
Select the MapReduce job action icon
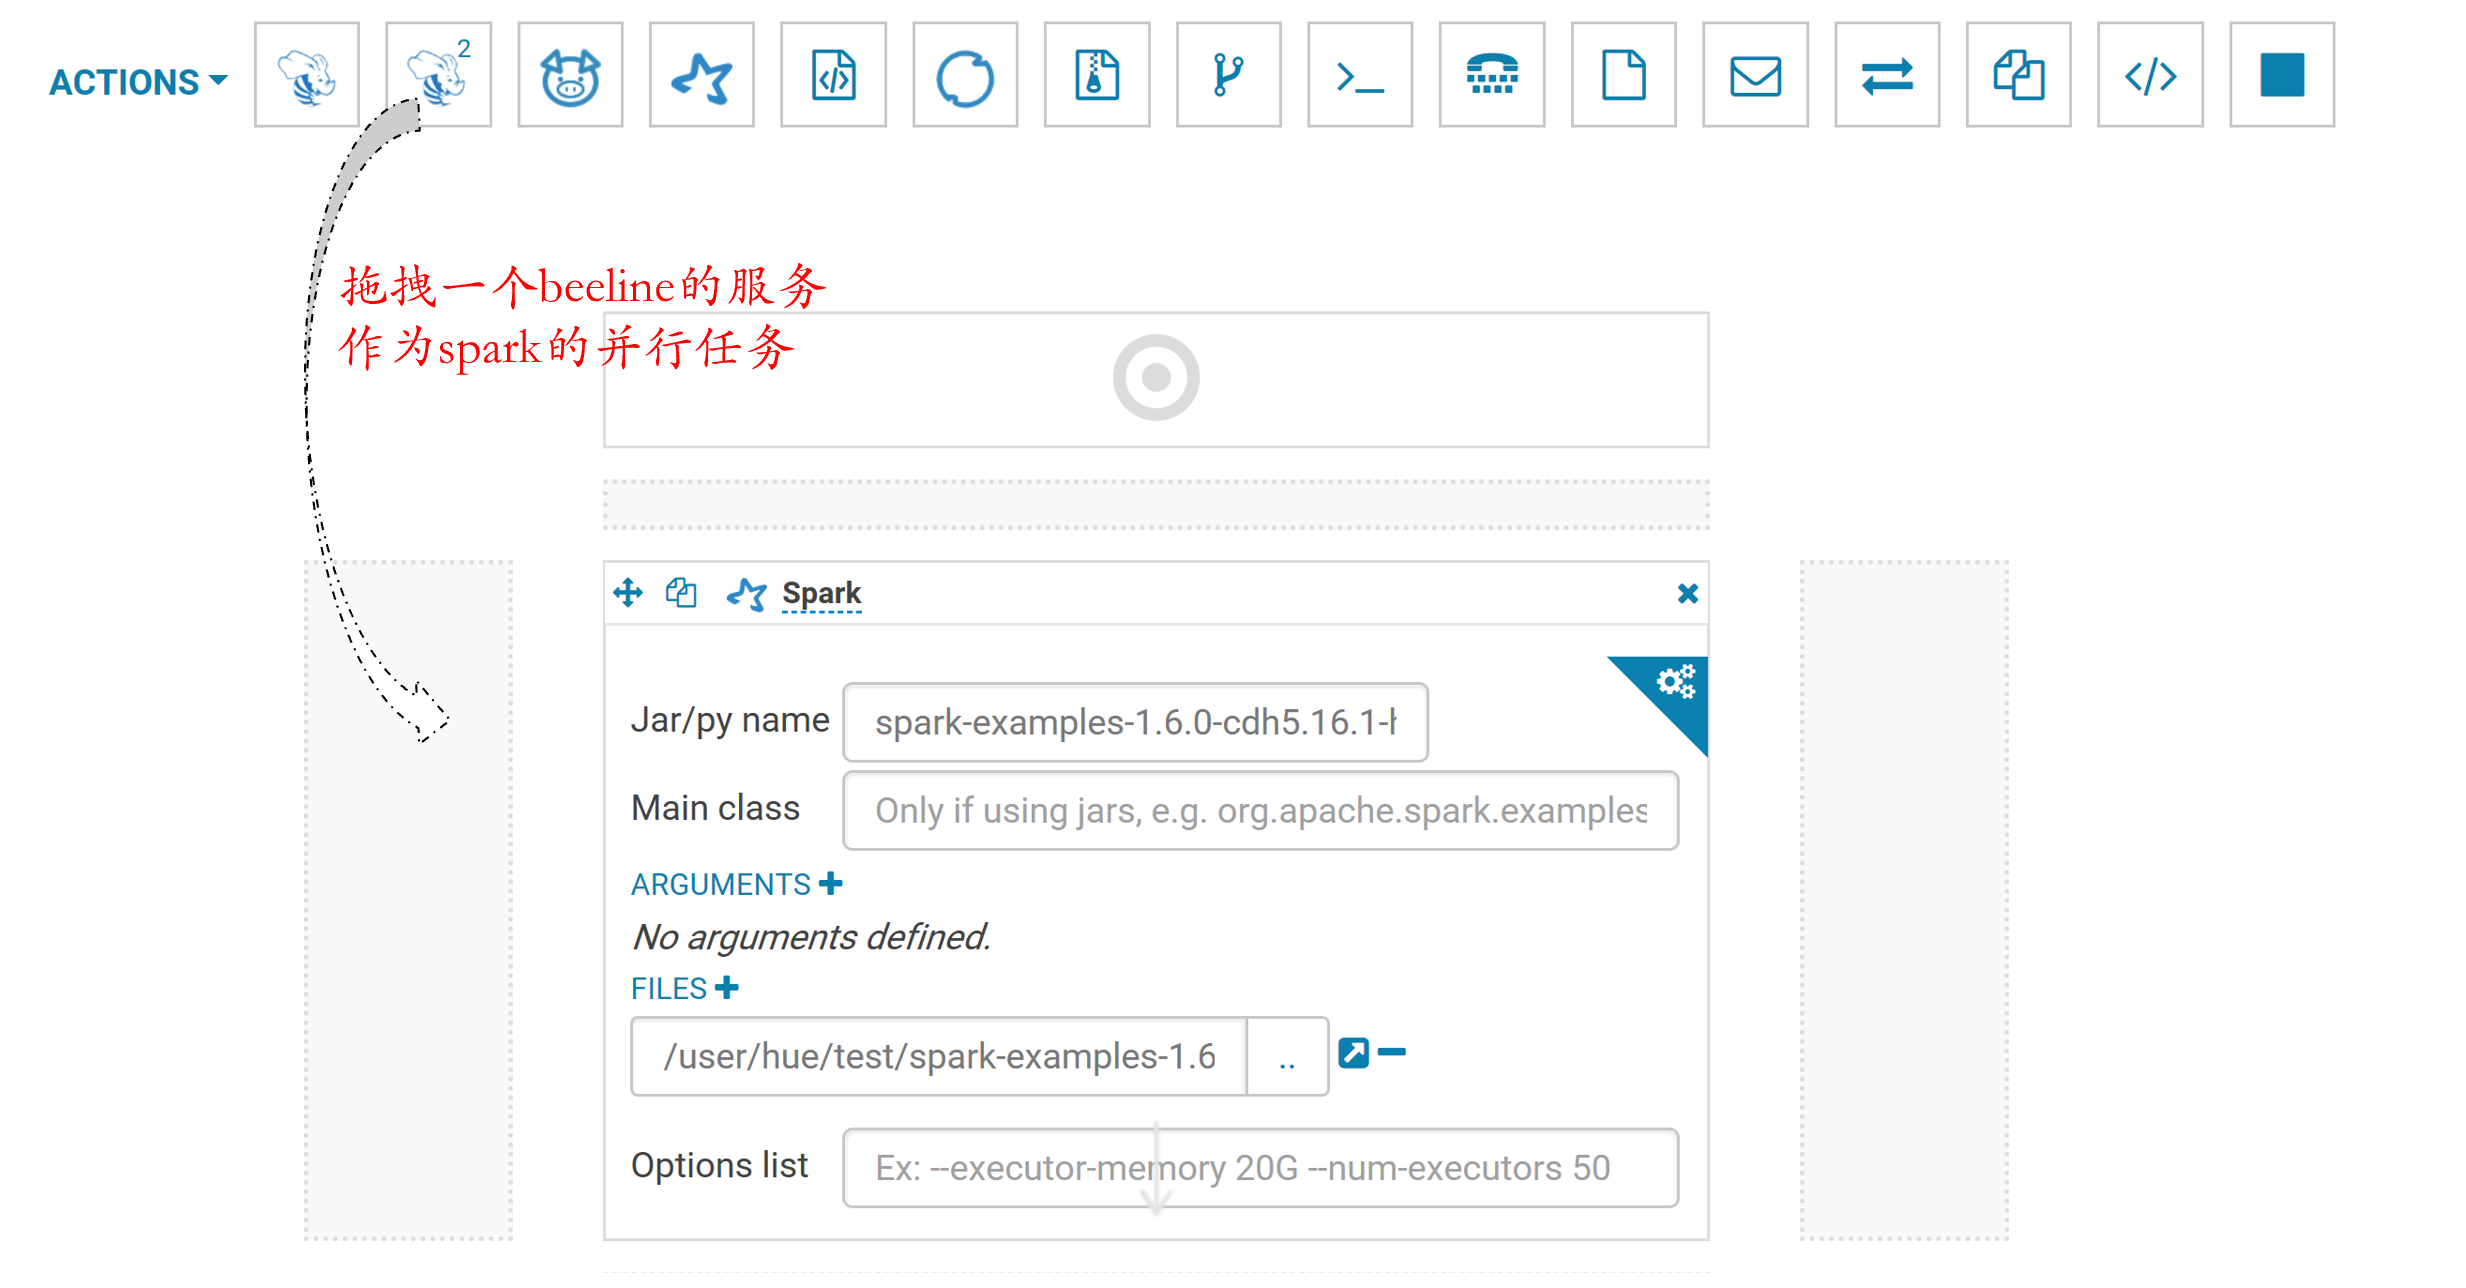click(x=1096, y=76)
